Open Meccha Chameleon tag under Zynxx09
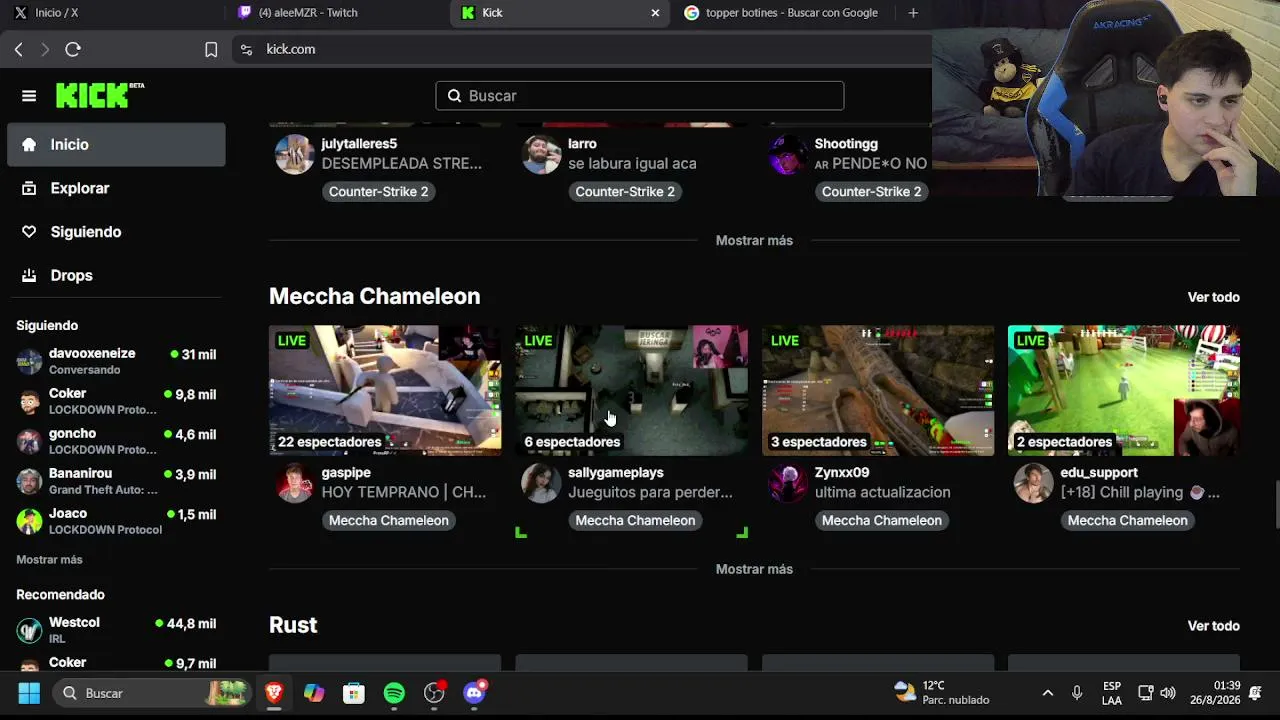The image size is (1280, 720). 881,521
